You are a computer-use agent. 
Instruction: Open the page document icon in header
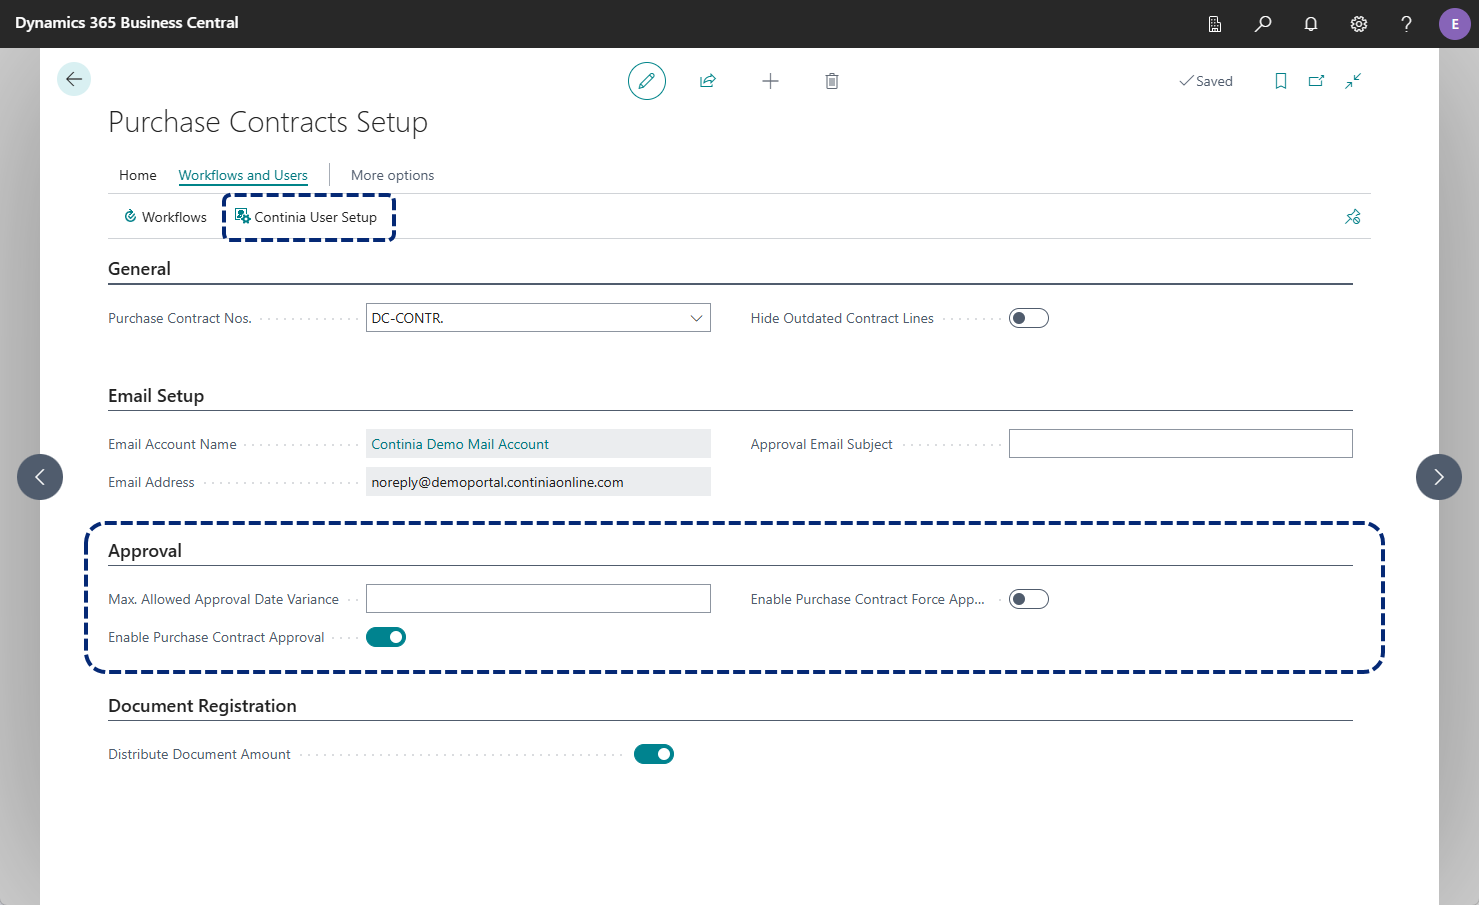pyautogui.click(x=1215, y=24)
